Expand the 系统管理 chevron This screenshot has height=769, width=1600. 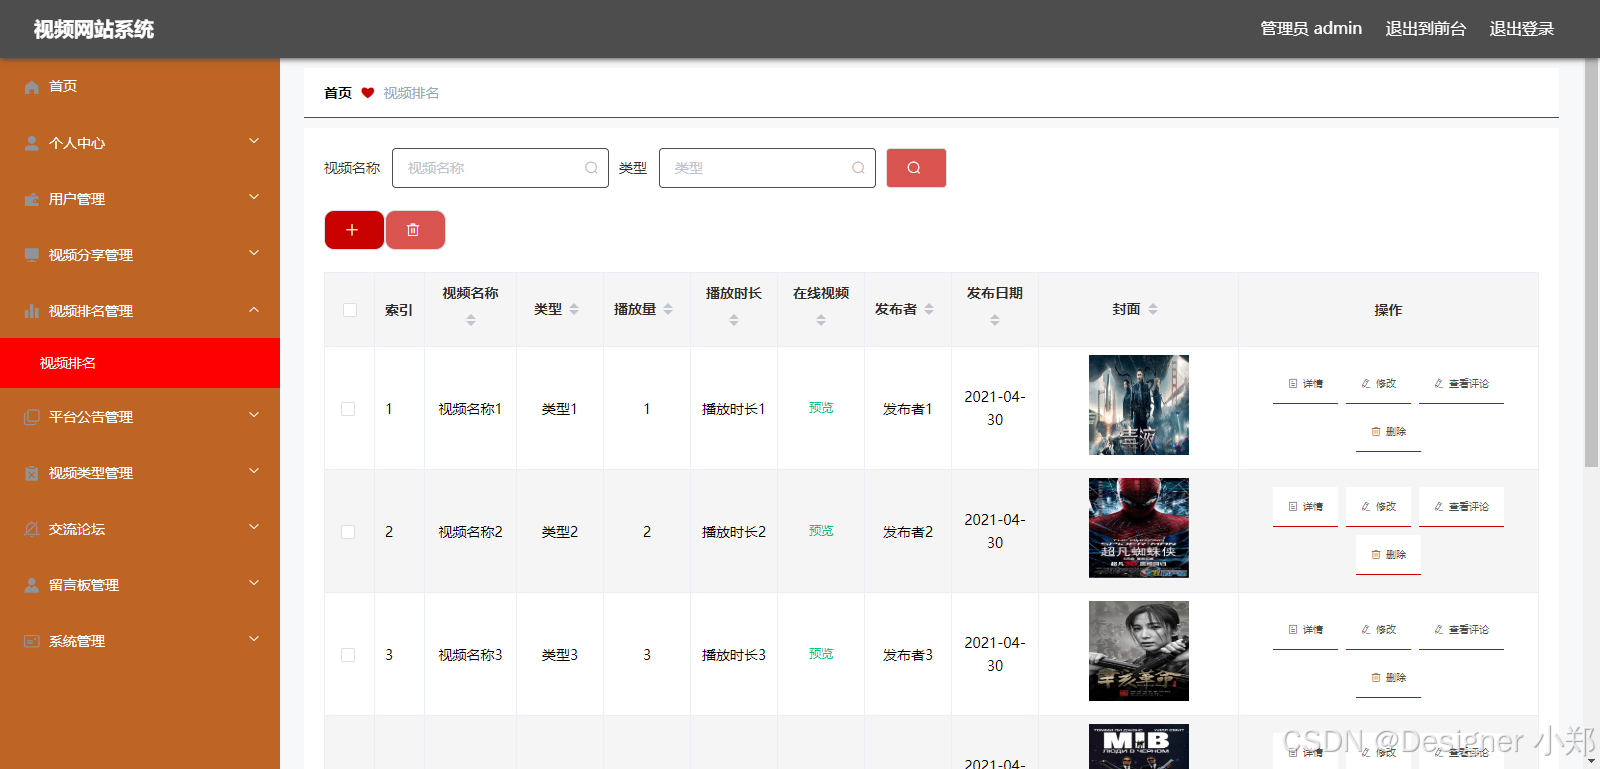coord(254,639)
